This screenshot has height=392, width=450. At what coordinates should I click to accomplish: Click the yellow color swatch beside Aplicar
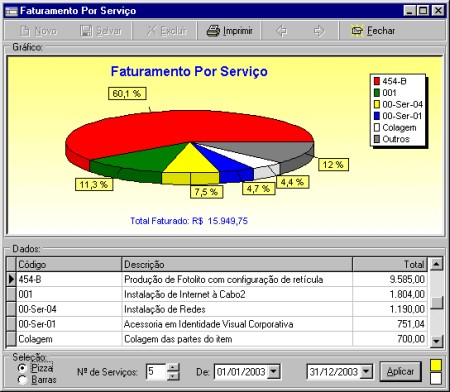(436, 365)
